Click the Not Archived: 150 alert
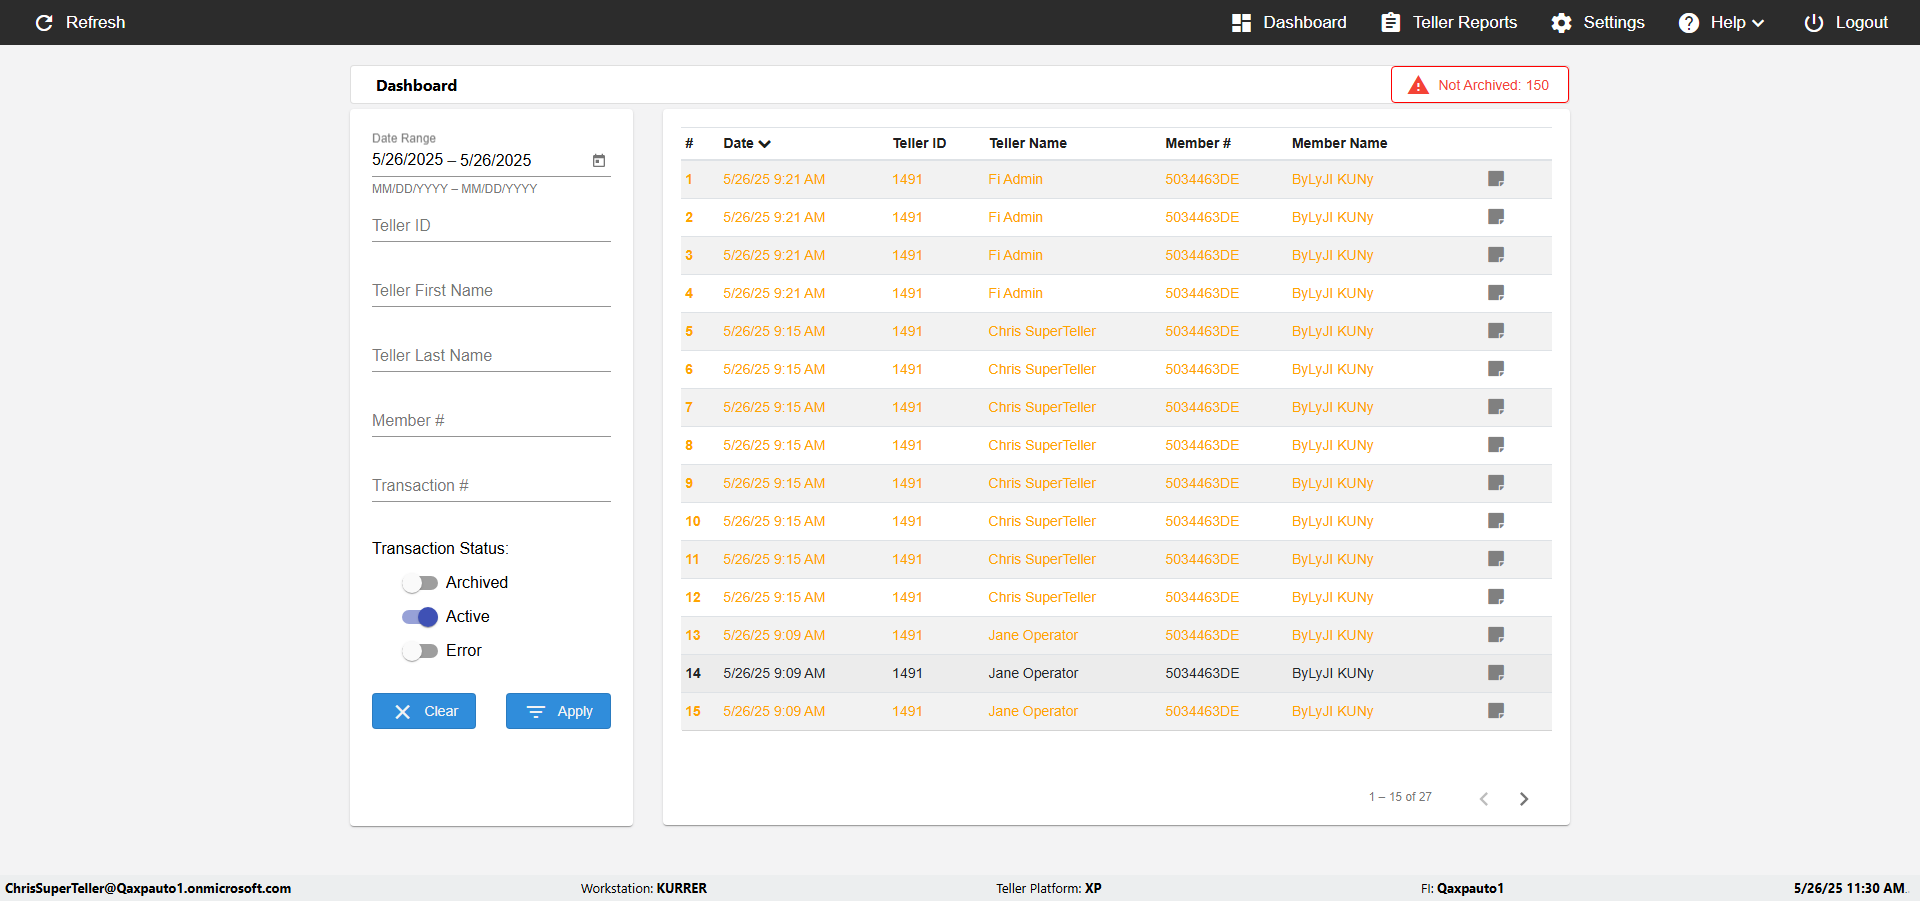The width and height of the screenshot is (1920, 901). tap(1480, 85)
